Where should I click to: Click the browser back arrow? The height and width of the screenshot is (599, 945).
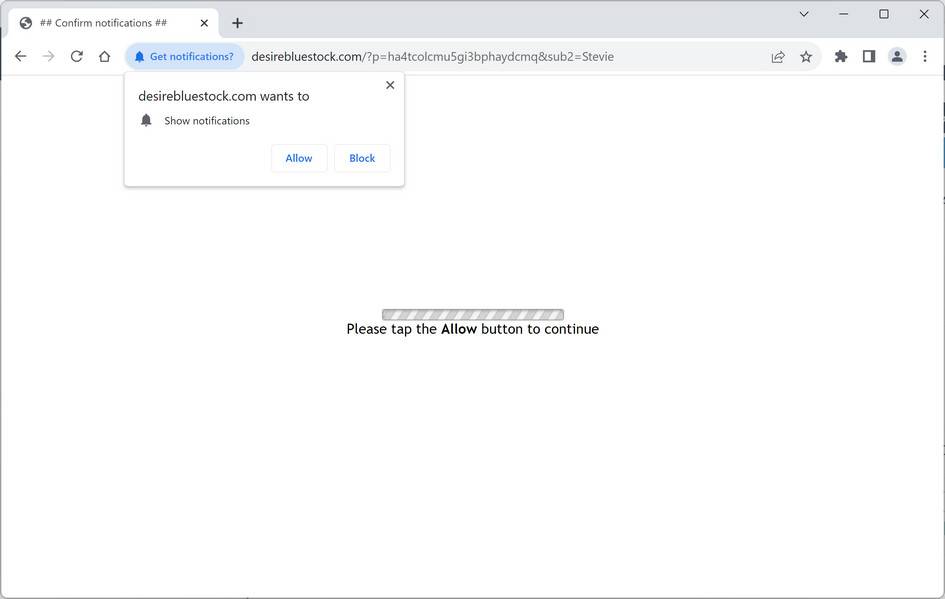pyautogui.click(x=20, y=56)
